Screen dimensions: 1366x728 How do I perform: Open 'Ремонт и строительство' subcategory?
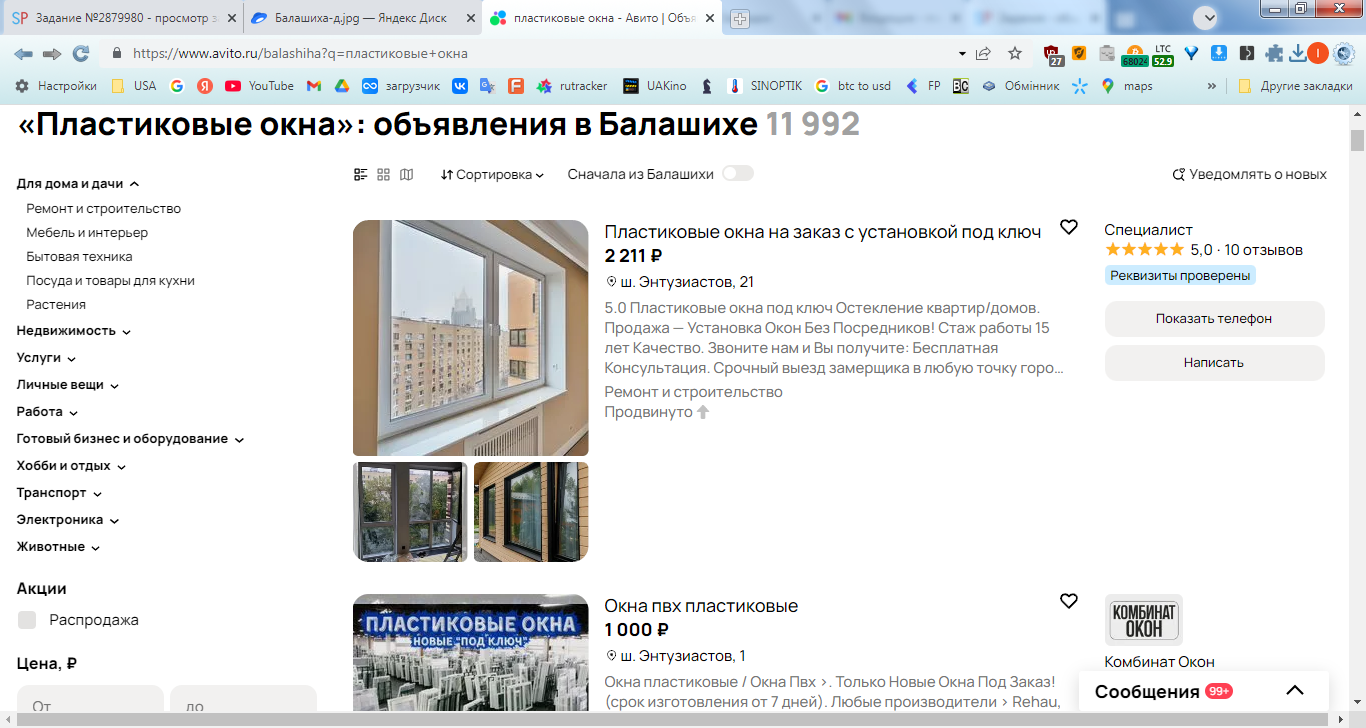pos(104,209)
